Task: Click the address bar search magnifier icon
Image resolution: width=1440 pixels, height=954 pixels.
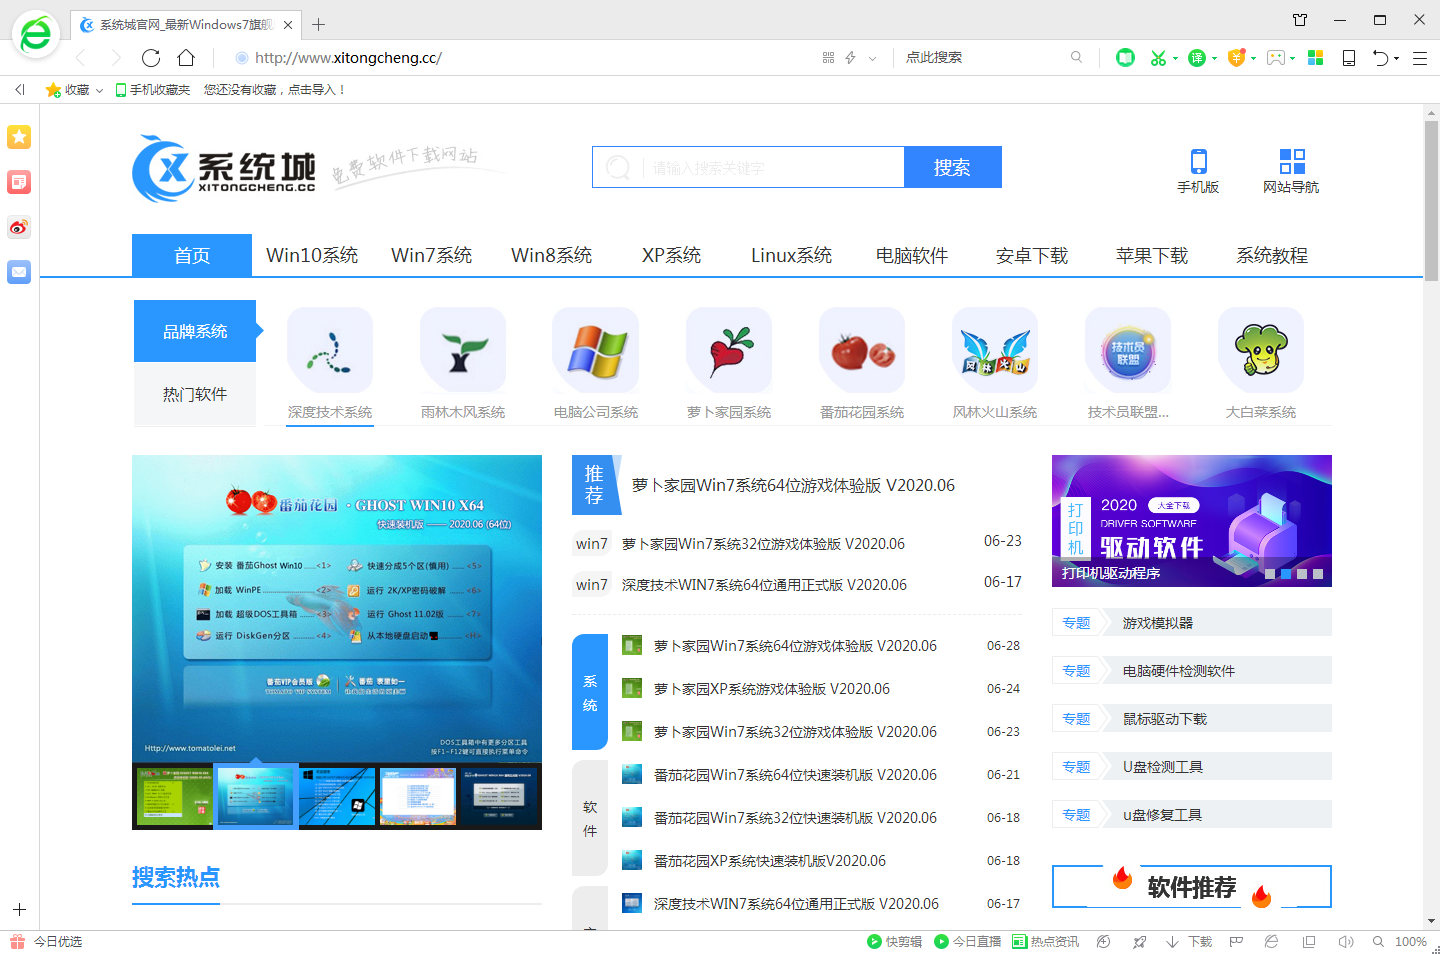Action: click(1076, 58)
